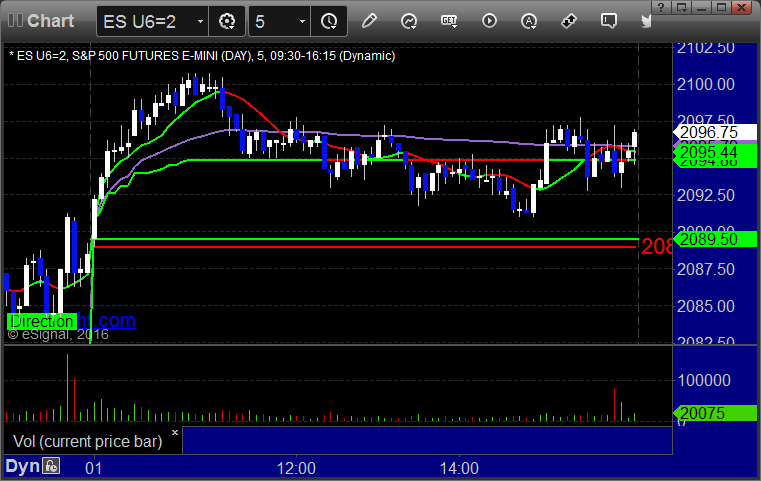Click the chart grip handle beside the Chart title
Image resolution: width=761 pixels, height=481 pixels.
15,21
